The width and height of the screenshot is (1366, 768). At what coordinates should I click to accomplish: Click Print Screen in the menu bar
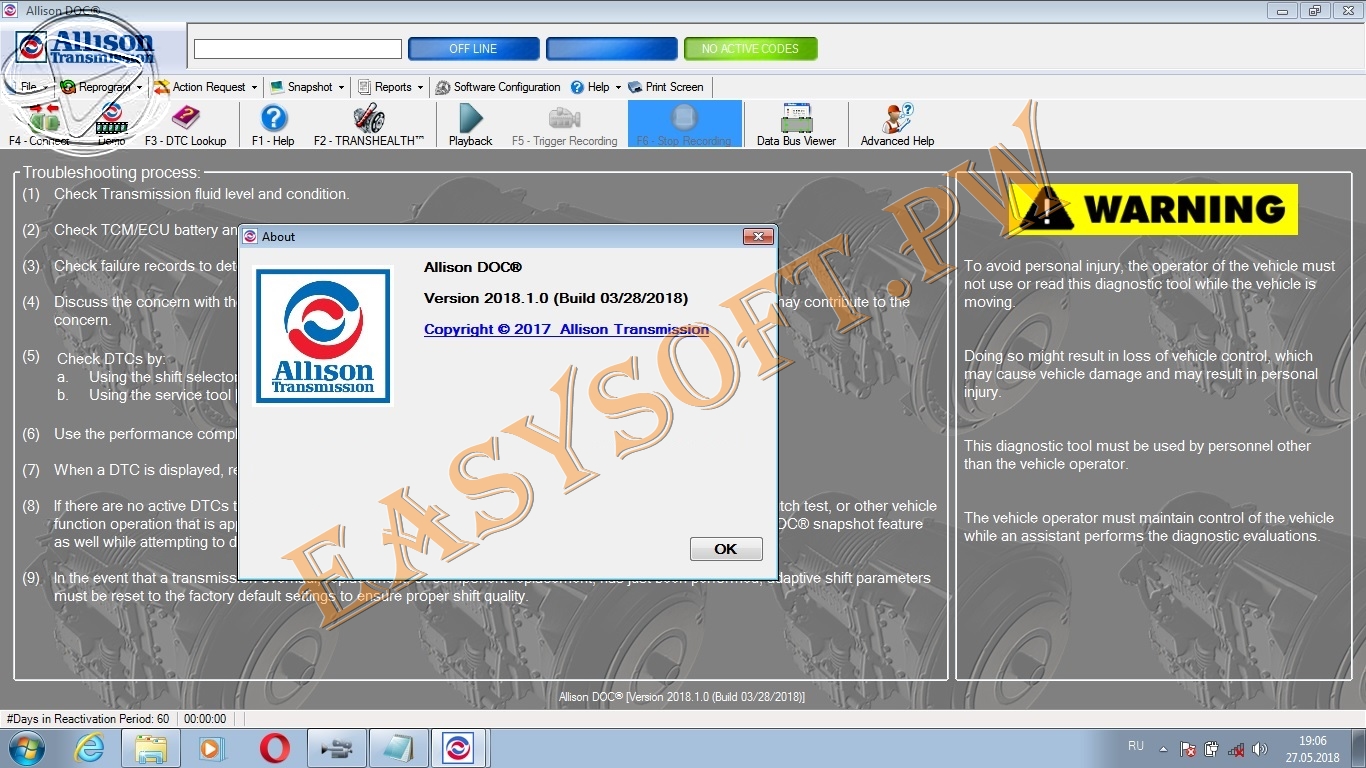(x=666, y=87)
